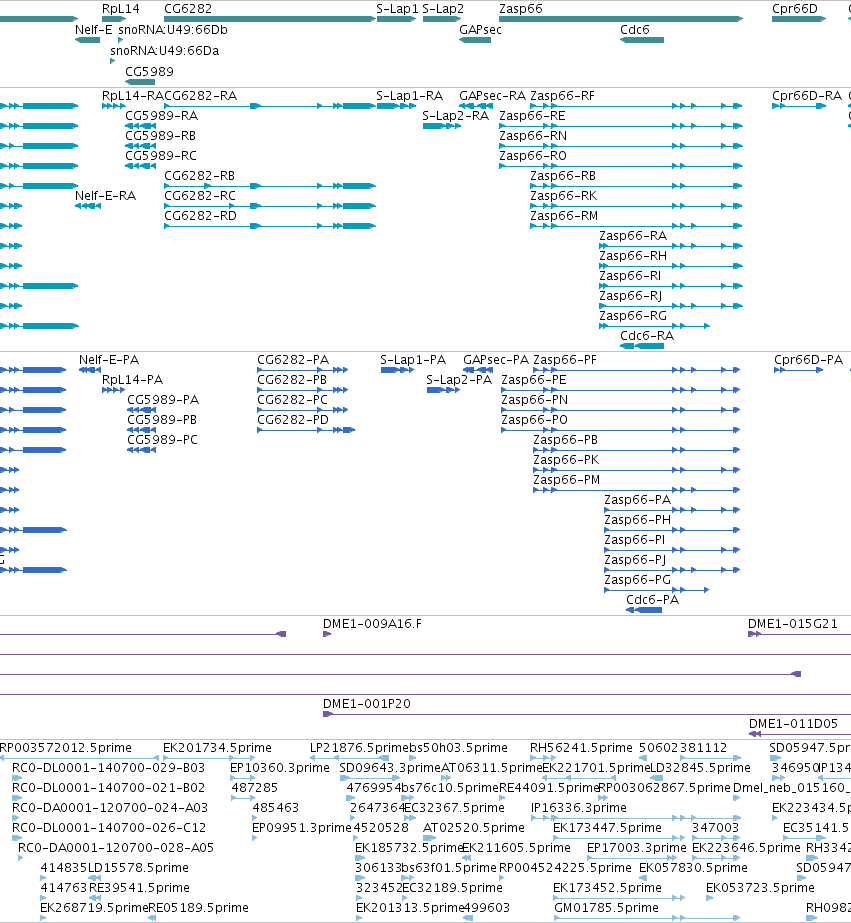Viewport: 851px width, 923px height.
Task: Click transcript label Zasp66-RN
Action: 533,135
